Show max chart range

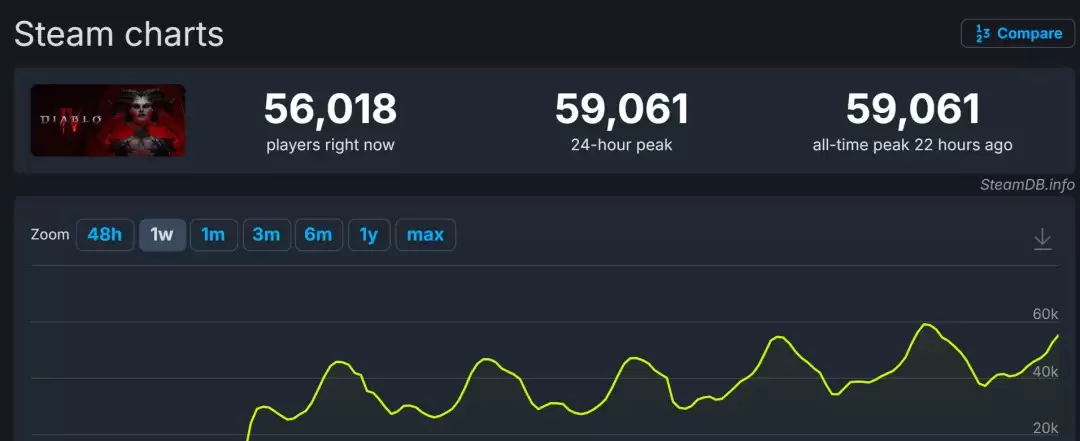[425, 235]
